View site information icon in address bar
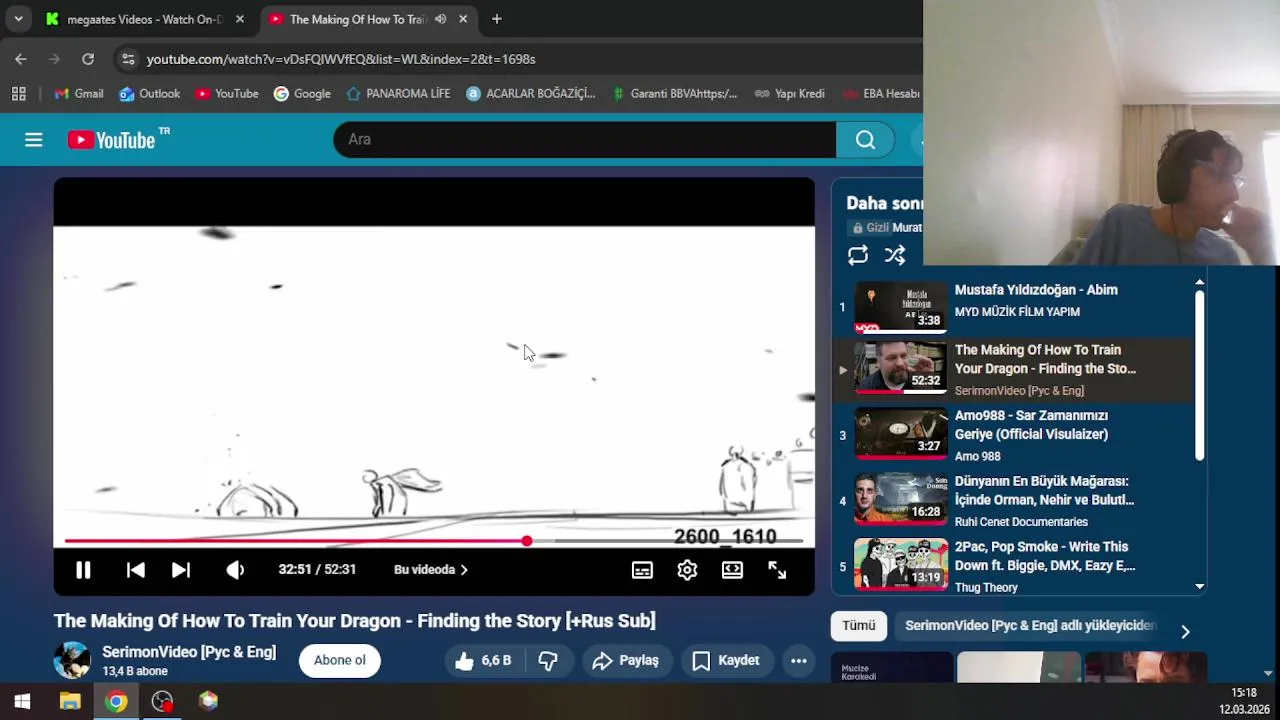This screenshot has height=720, width=1280. coord(128,59)
